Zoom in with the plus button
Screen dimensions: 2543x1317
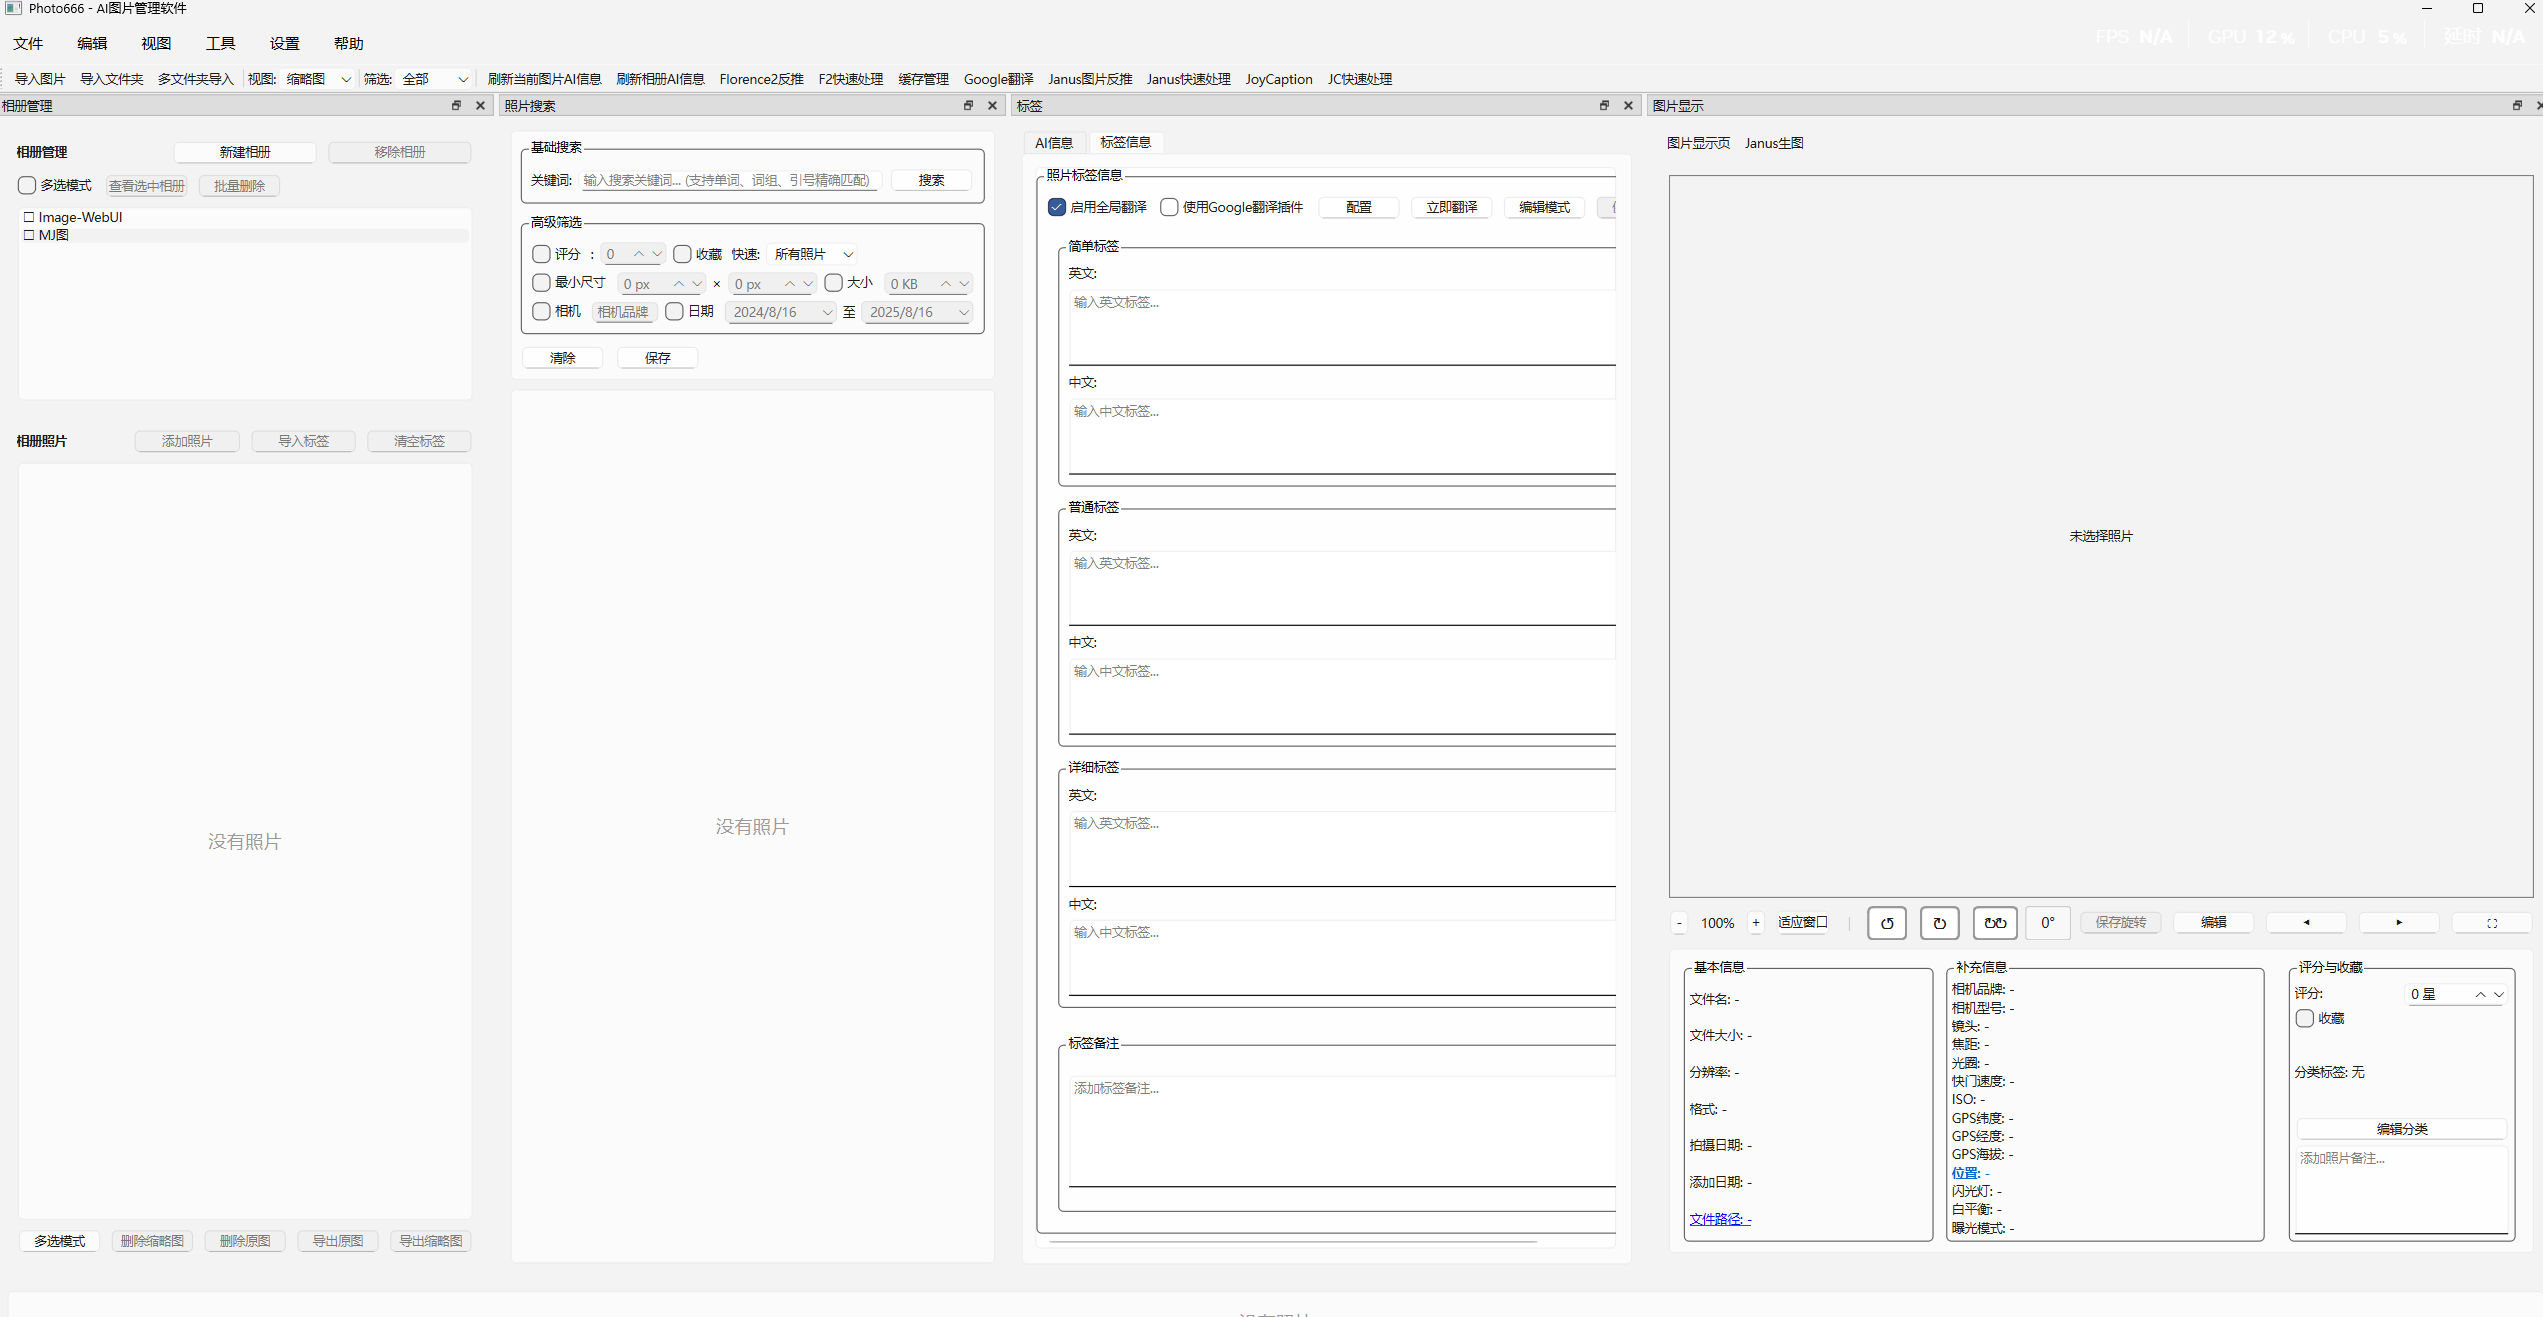tap(1755, 922)
